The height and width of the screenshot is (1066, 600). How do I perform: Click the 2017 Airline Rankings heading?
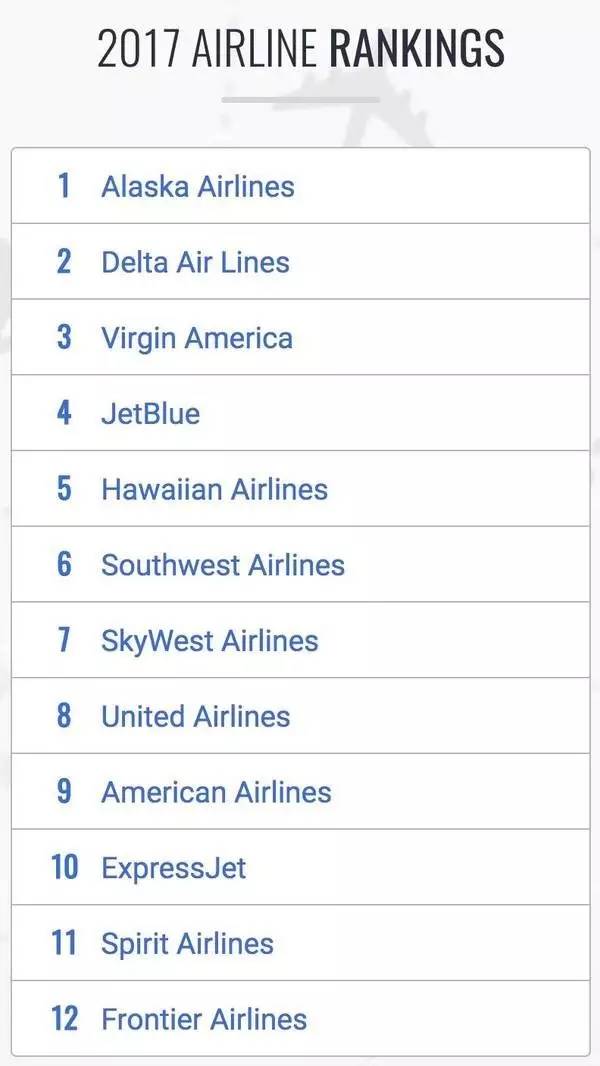point(300,48)
